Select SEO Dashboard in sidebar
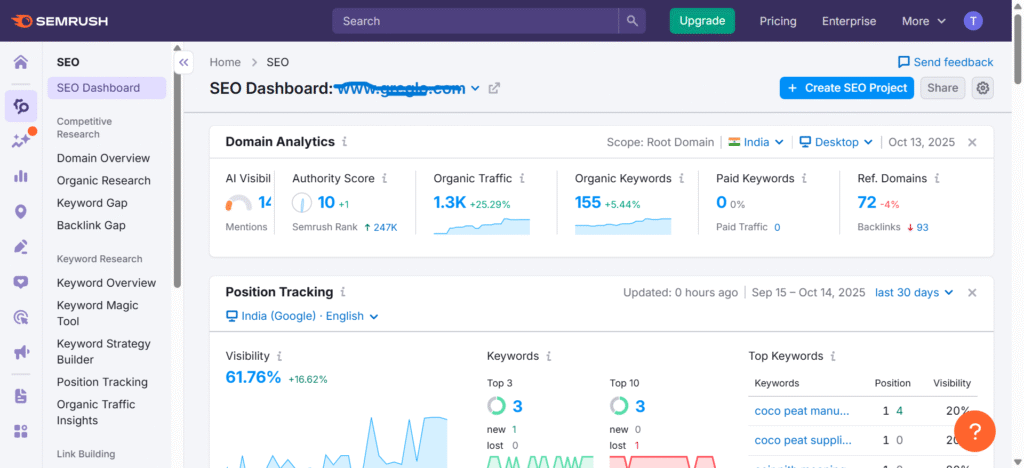This screenshot has height=468, width=1024. tap(106, 88)
